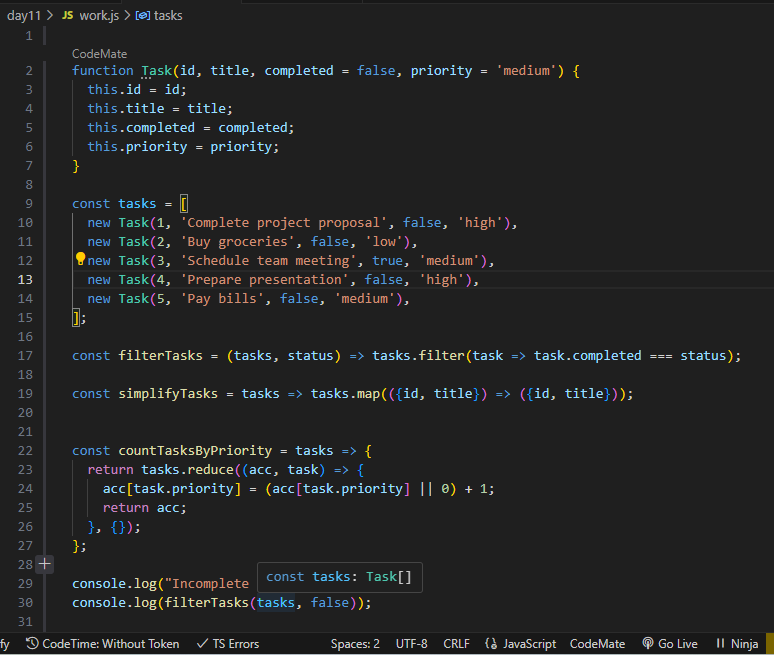Click the TS Errors status bar item
The image size is (774, 655).
point(228,644)
